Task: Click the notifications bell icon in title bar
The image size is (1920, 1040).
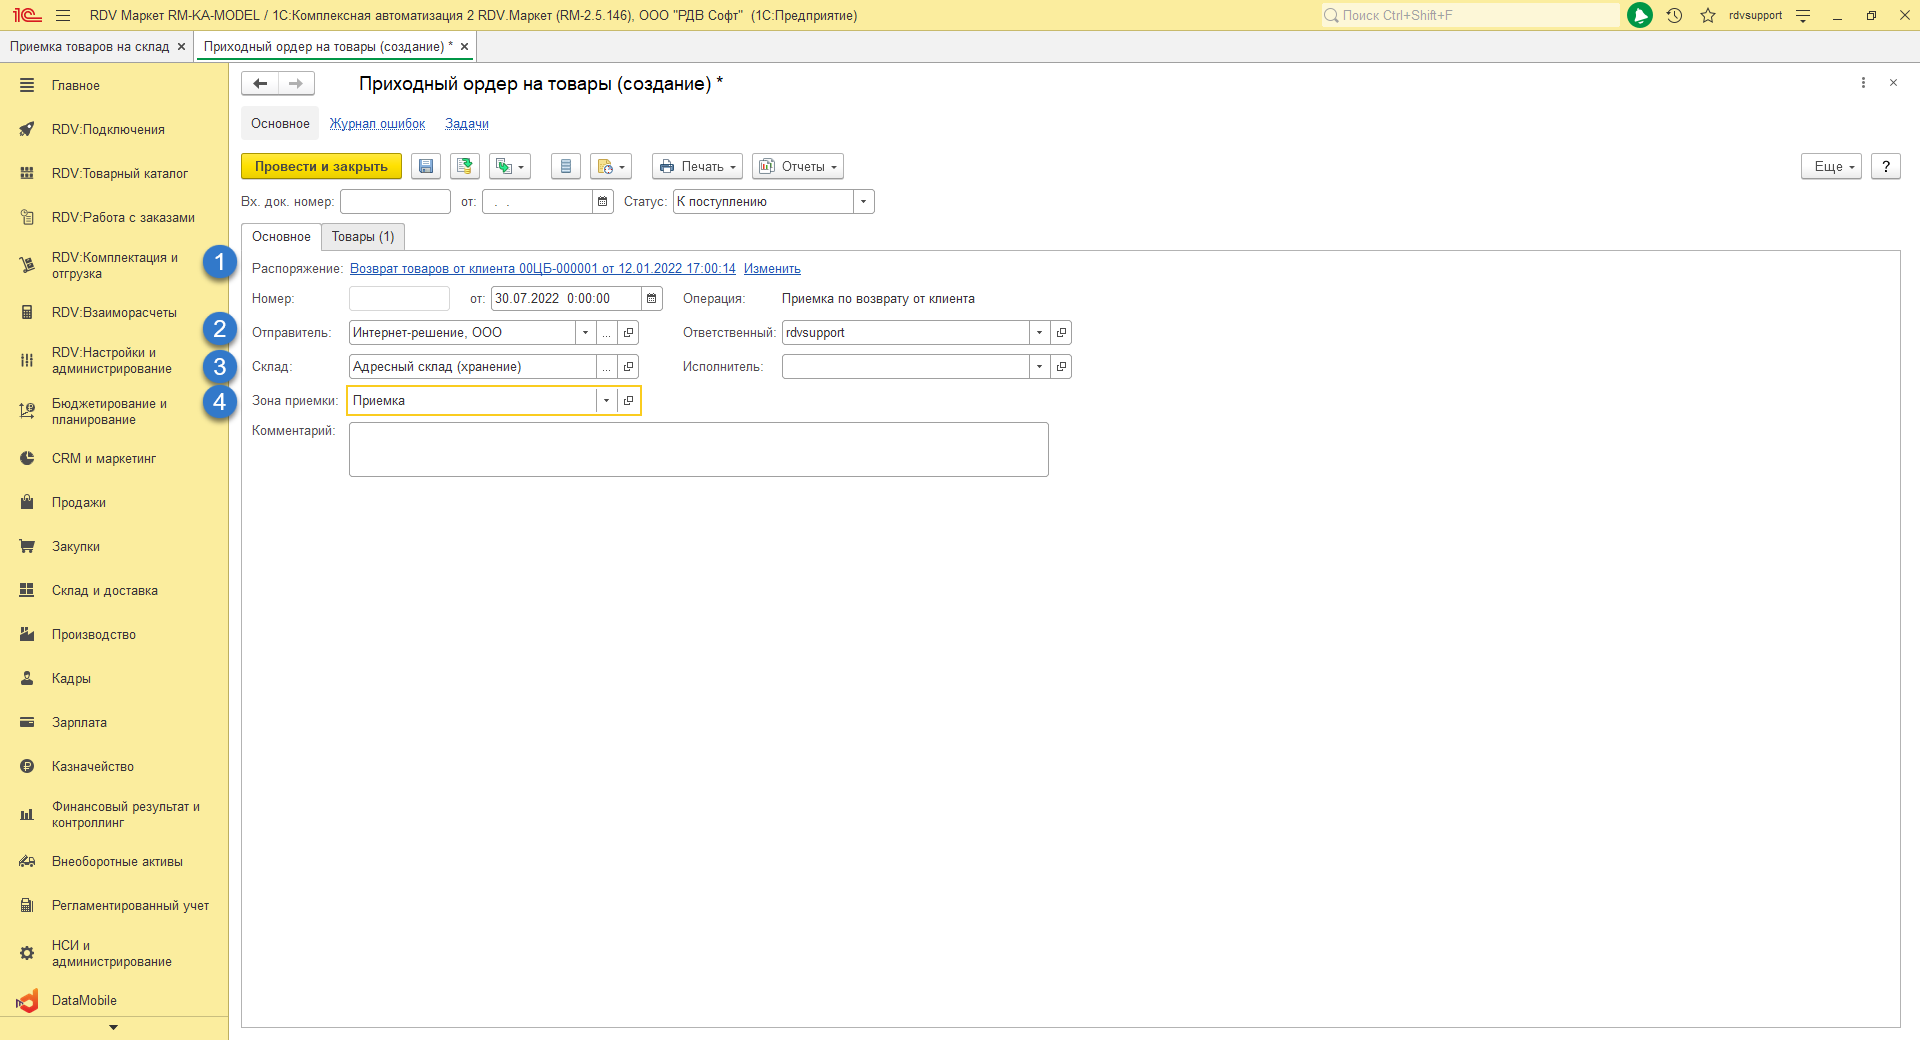Action: click(1640, 15)
